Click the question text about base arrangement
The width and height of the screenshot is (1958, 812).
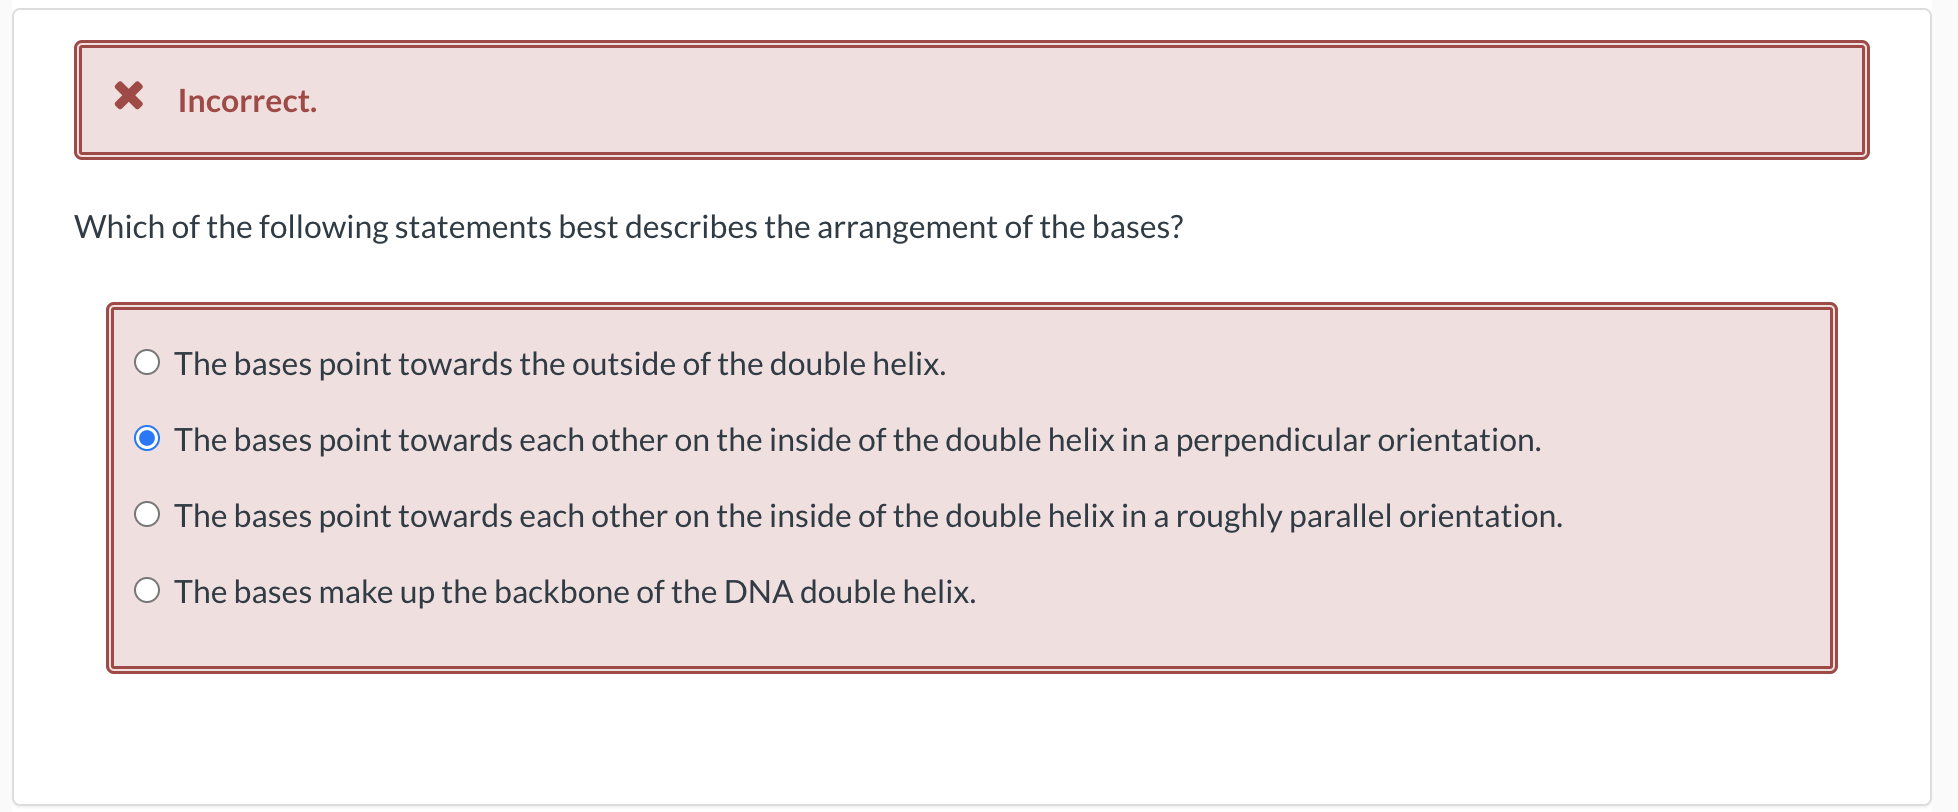[629, 227]
